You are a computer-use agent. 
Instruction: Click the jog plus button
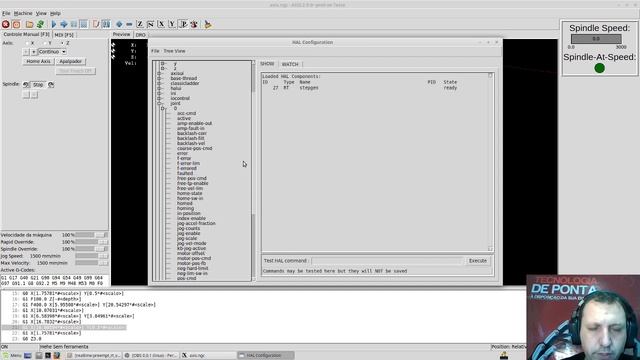(34, 52)
